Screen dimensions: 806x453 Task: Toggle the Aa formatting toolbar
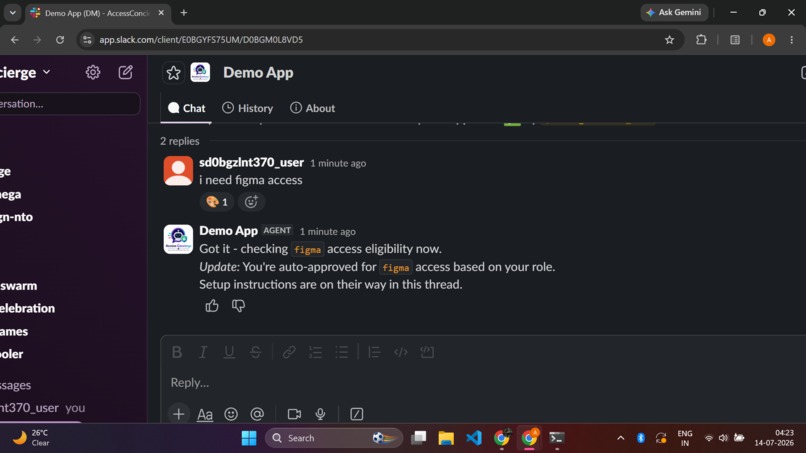[x=205, y=414]
